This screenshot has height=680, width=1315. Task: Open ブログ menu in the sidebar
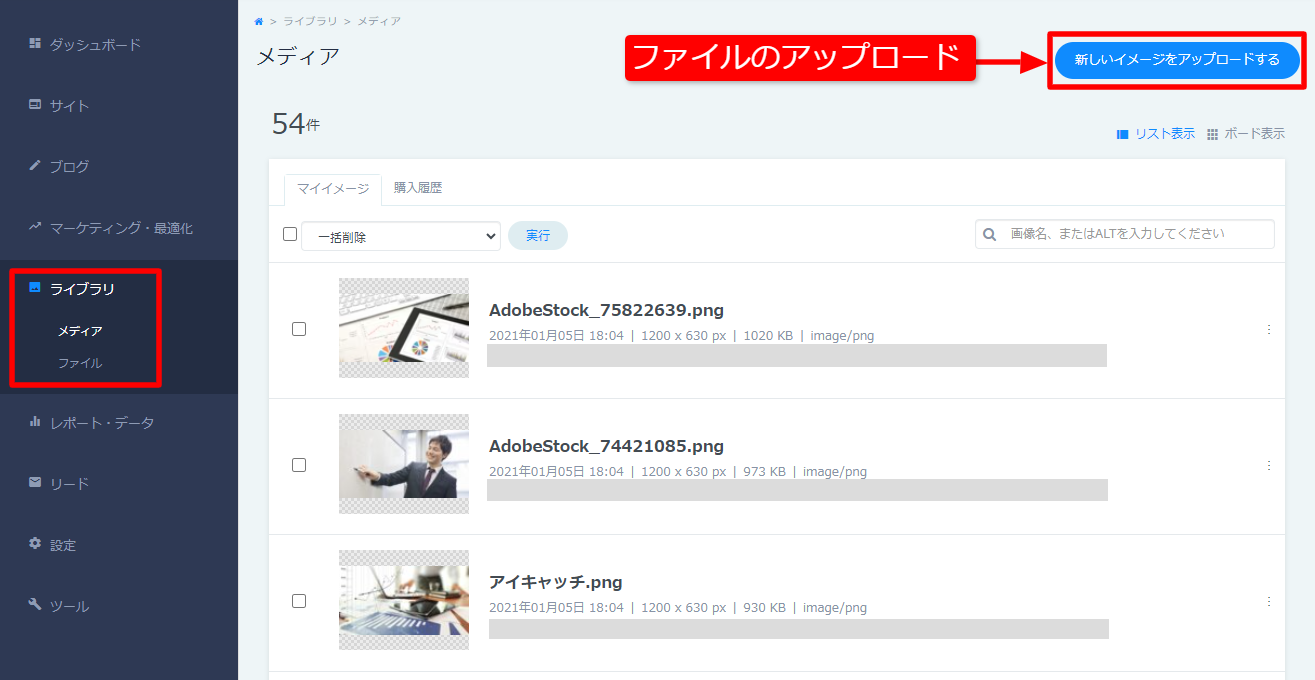[x=70, y=166]
